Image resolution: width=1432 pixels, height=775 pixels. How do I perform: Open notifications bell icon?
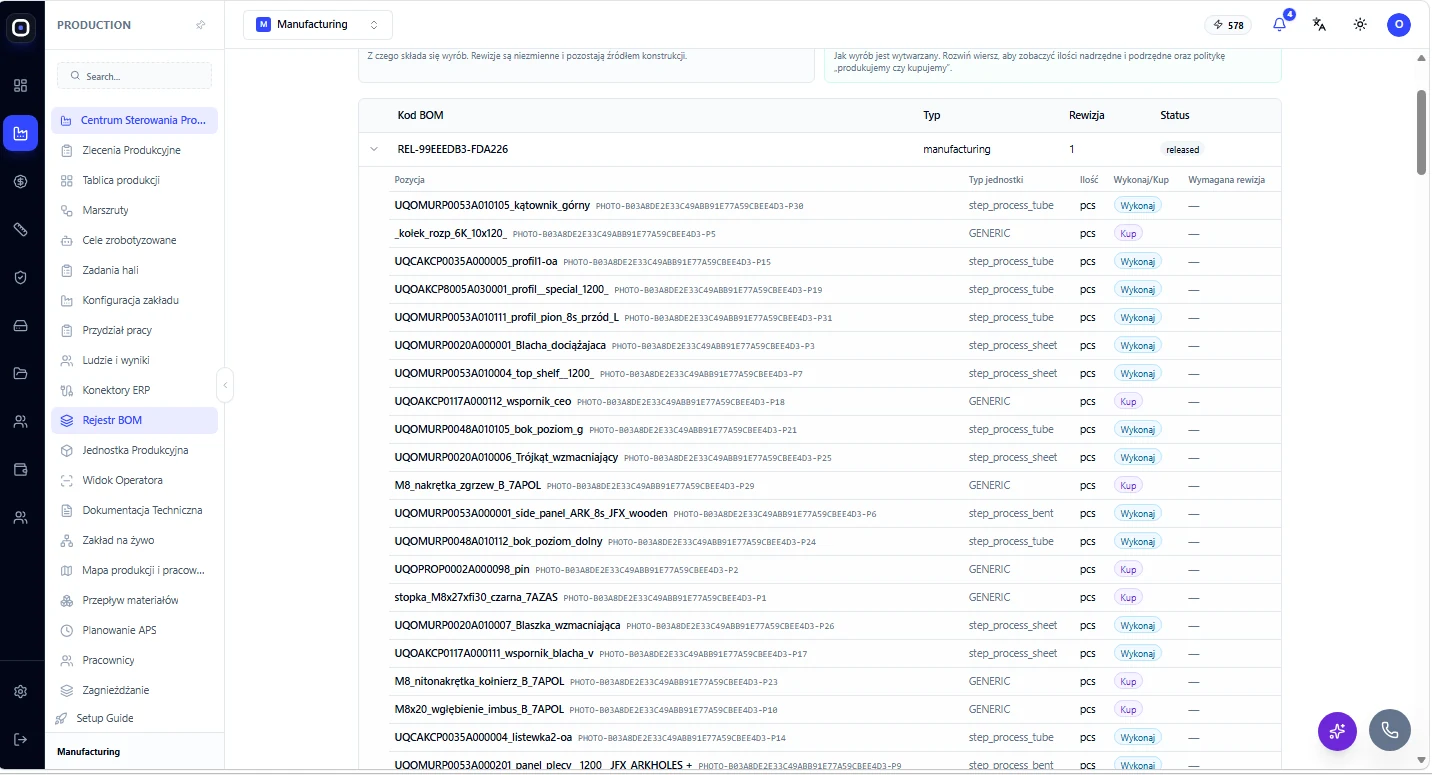point(1280,25)
